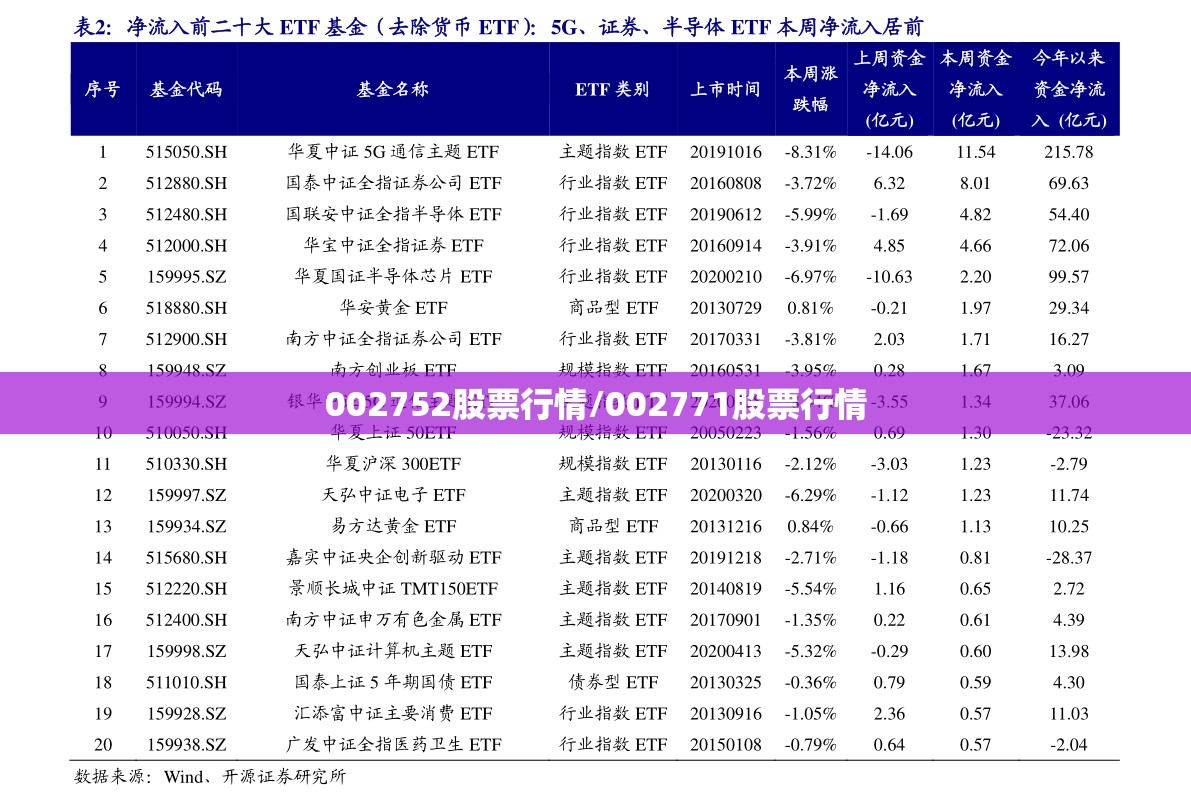The height and width of the screenshot is (806, 1191).
Task: Select fund name 华安黄金ETF
Action: pos(393,308)
